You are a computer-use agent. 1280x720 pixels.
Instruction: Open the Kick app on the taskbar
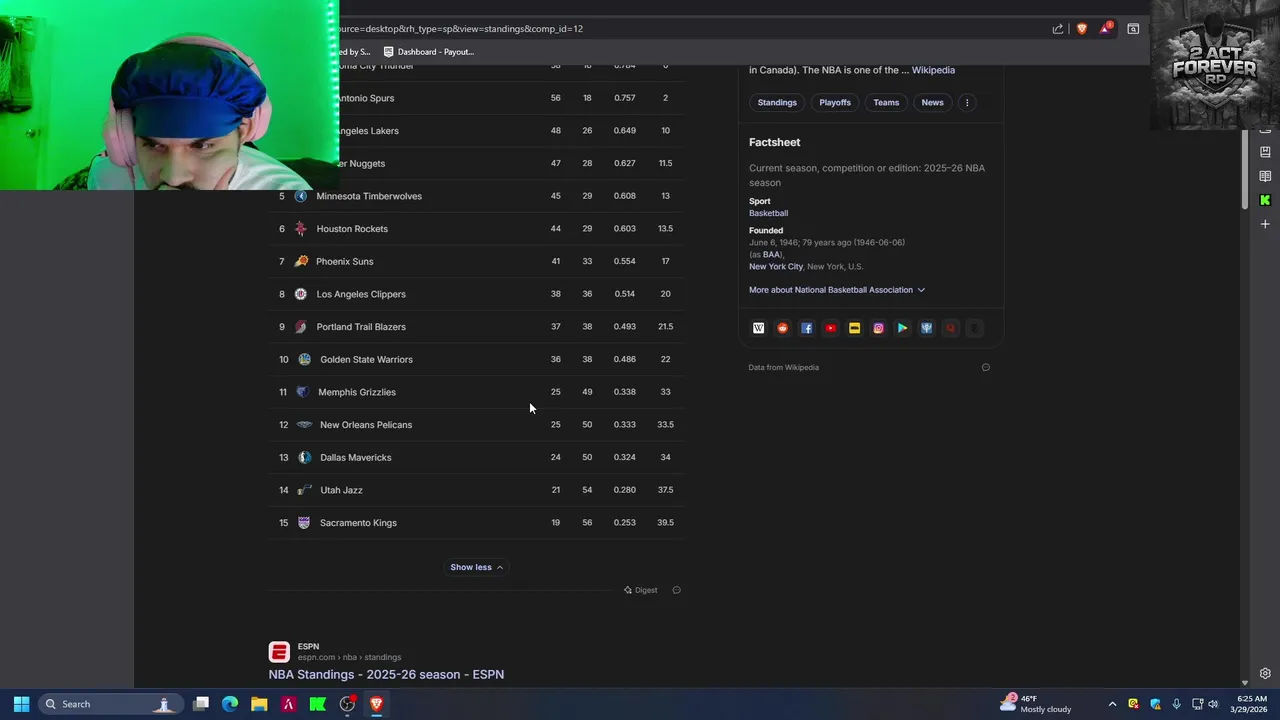coord(318,704)
